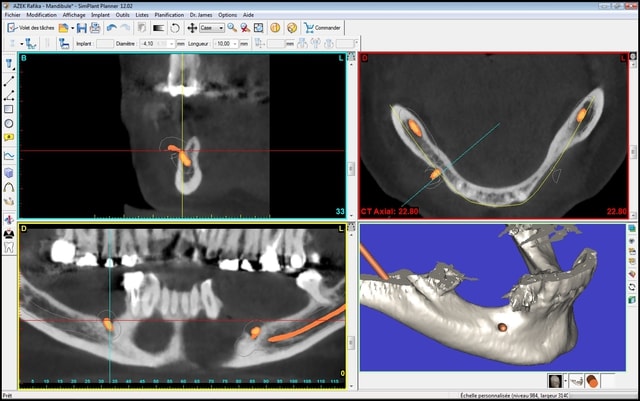
Task: Click the vertical slice scrollbar of axial view
Action: click(x=631, y=150)
